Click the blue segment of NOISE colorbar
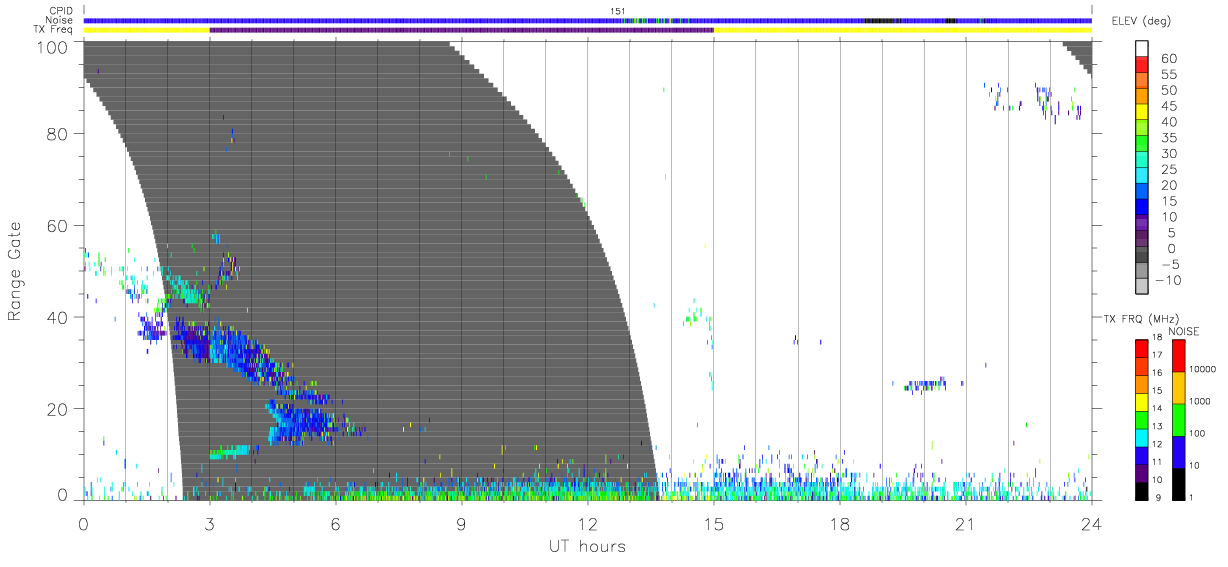 tap(1179, 452)
